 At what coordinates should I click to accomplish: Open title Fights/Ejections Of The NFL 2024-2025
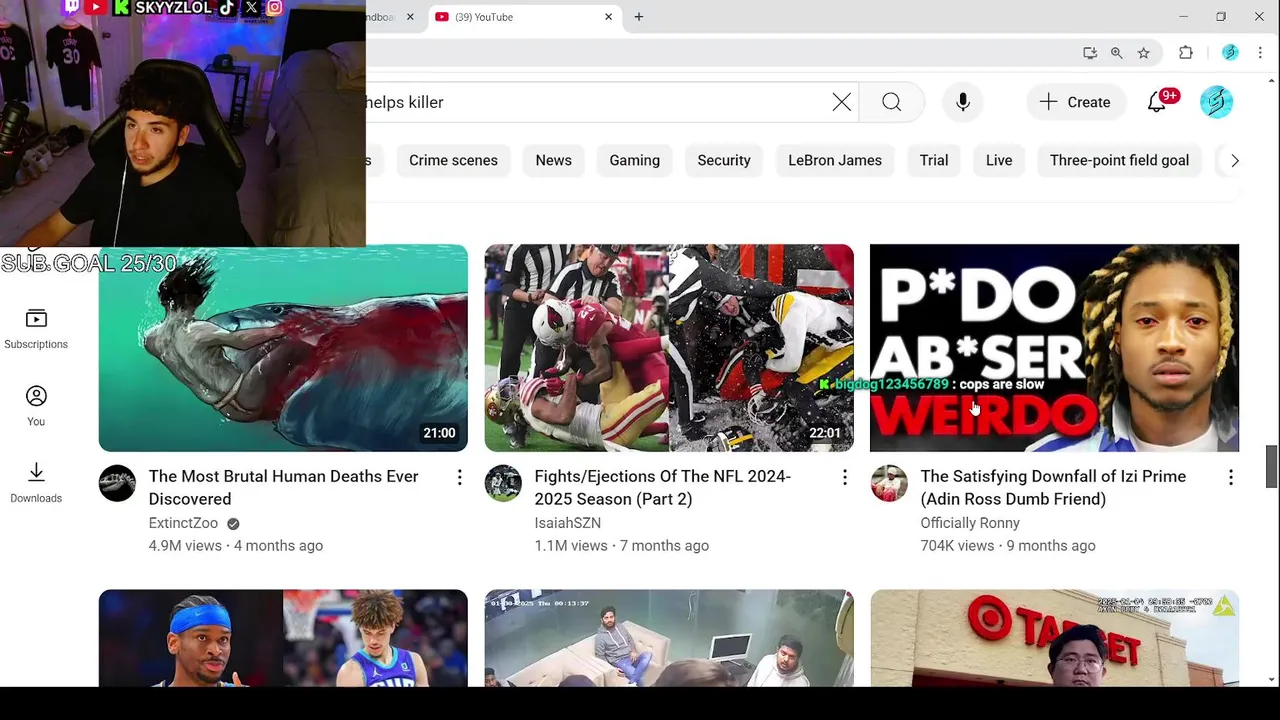tap(663, 488)
